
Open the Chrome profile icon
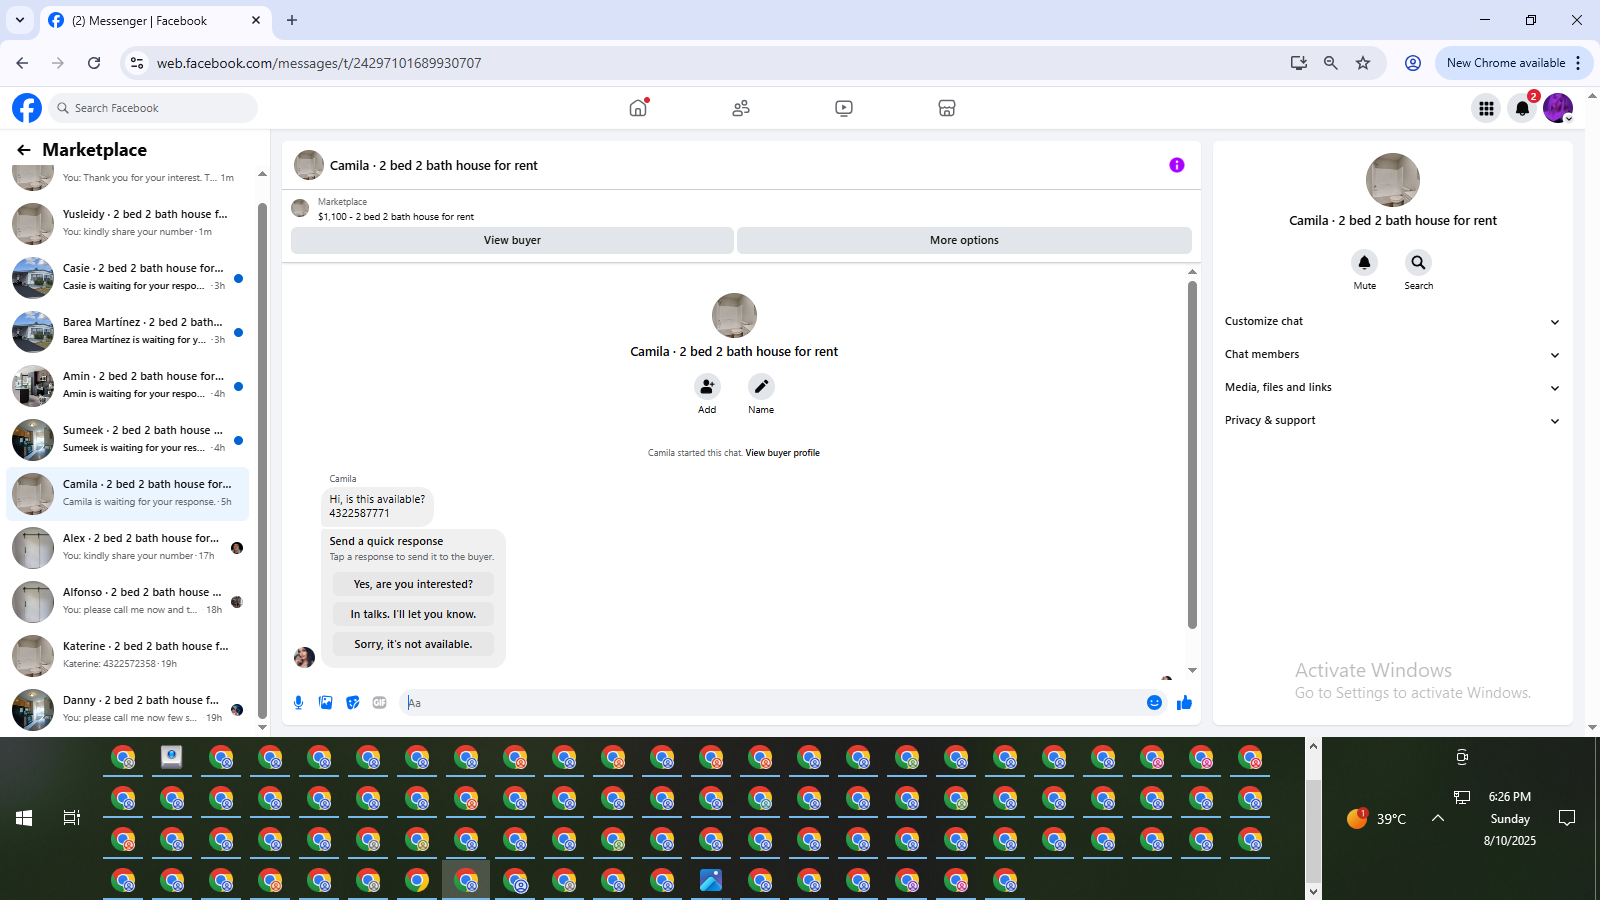tap(1413, 63)
